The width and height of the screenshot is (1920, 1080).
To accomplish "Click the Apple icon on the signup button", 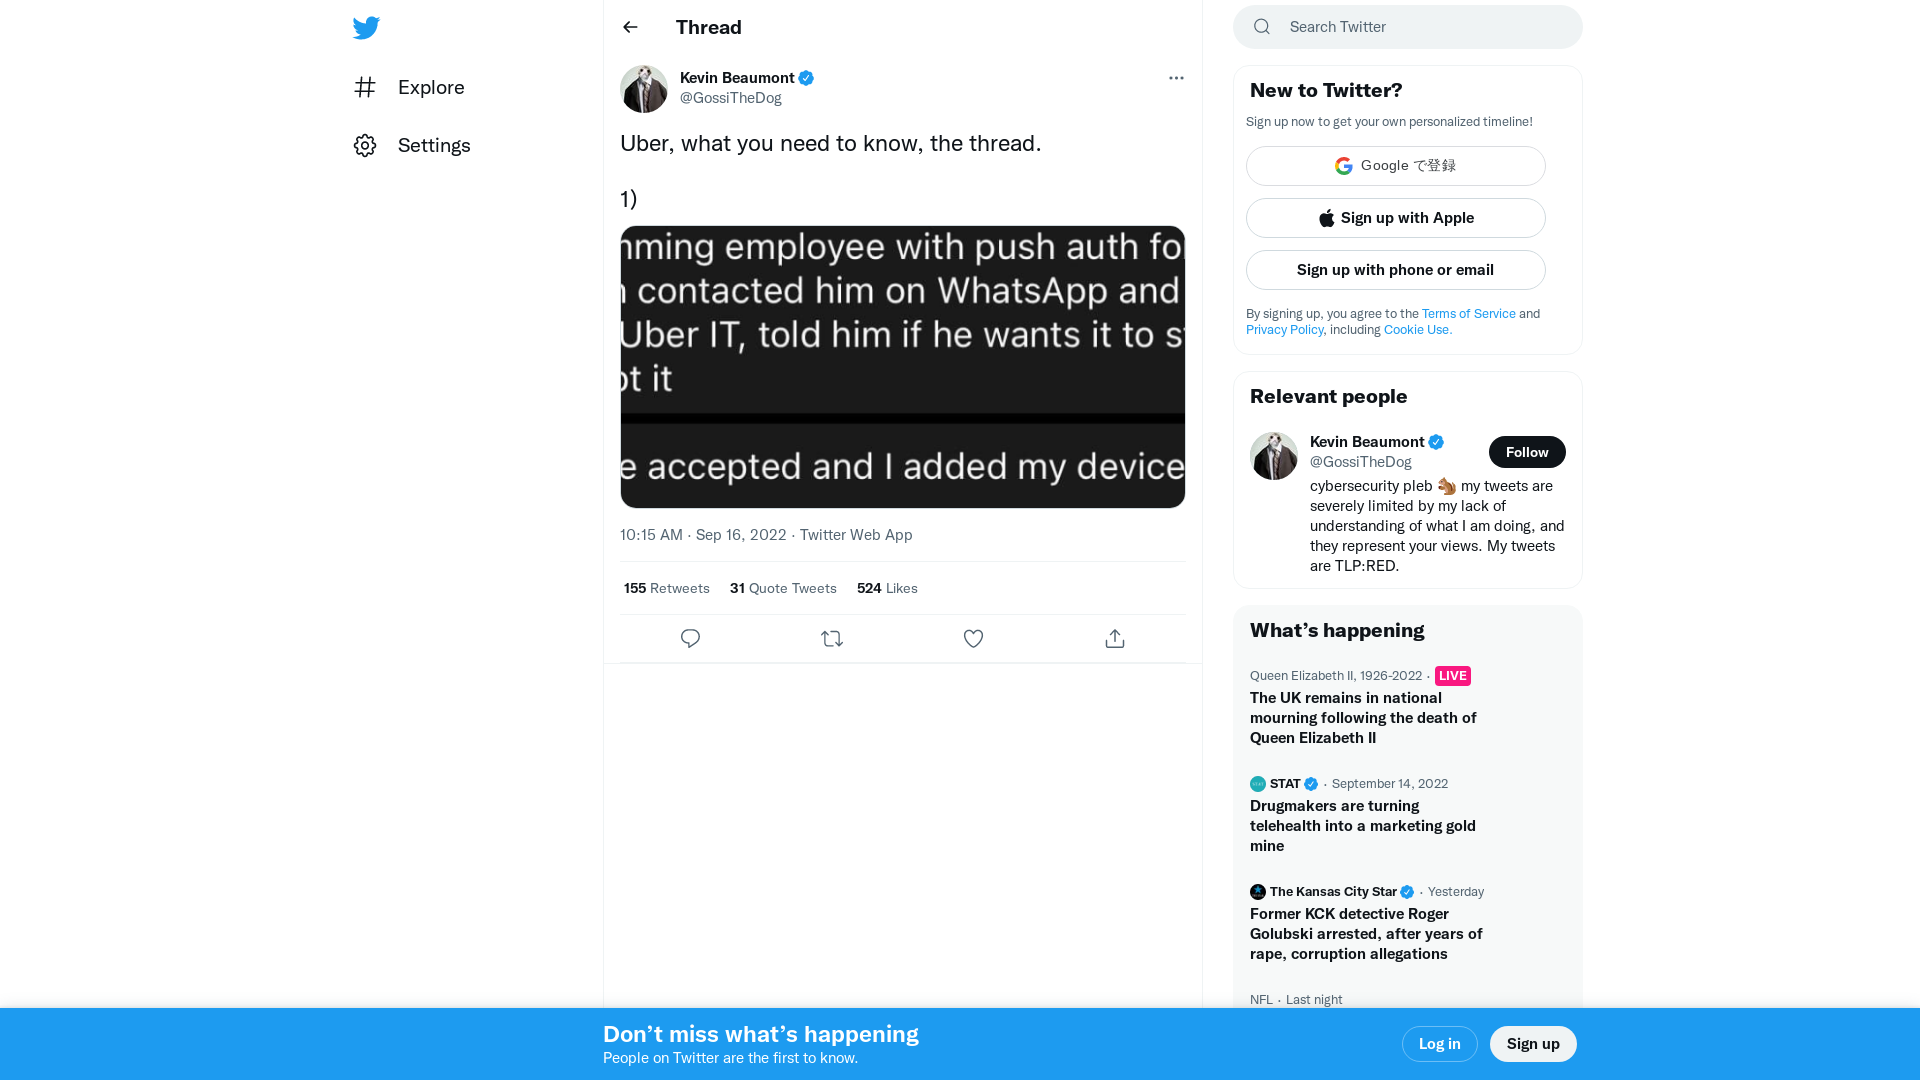I will (x=1326, y=218).
